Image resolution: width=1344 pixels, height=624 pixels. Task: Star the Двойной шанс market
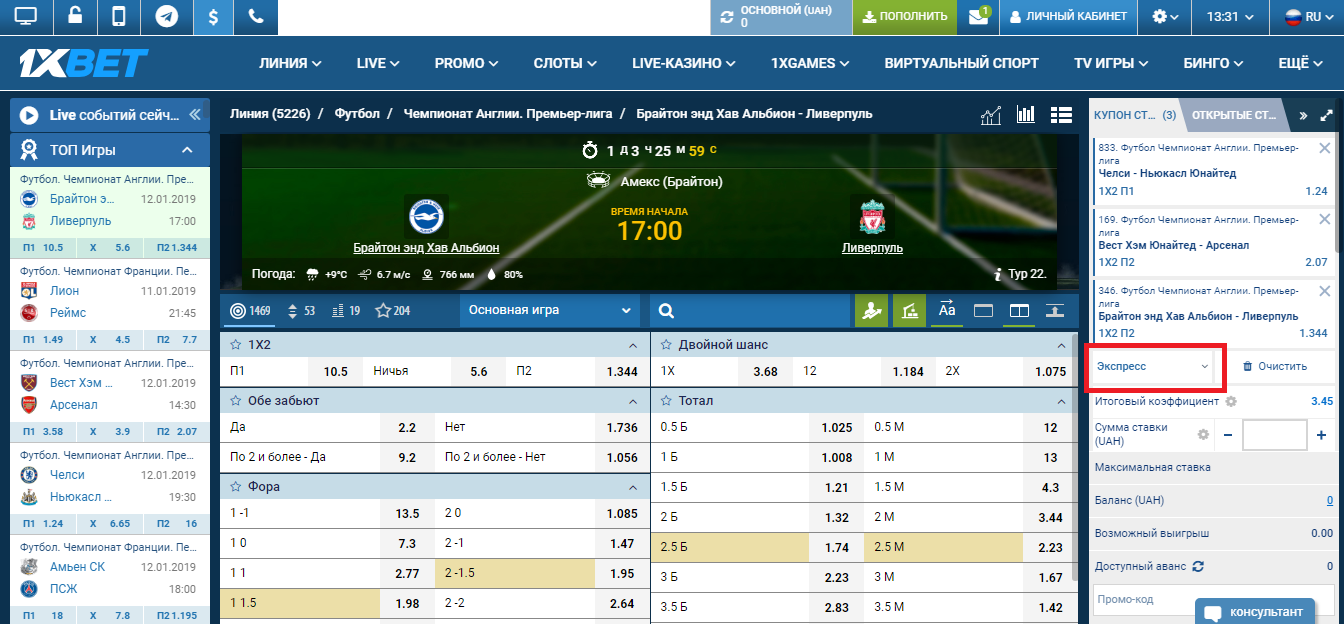[x=667, y=344]
